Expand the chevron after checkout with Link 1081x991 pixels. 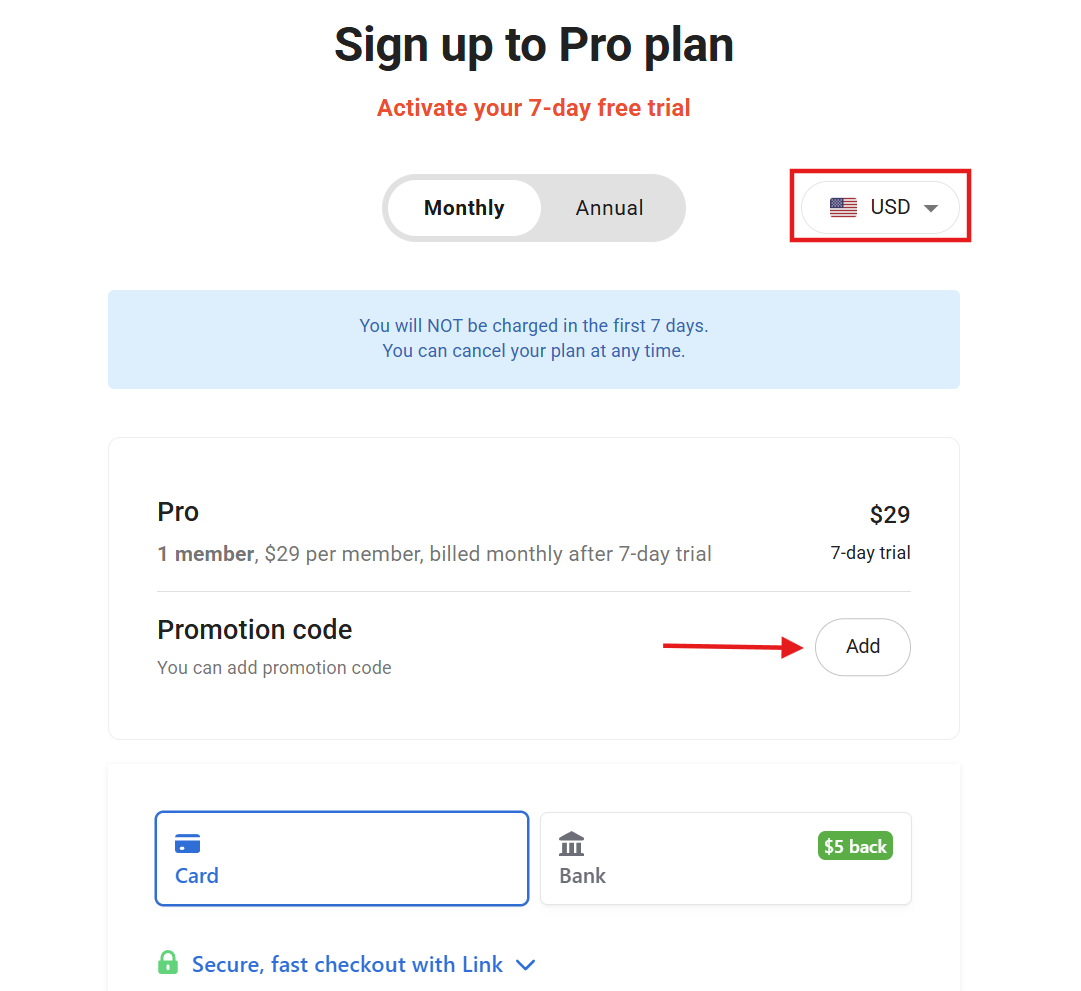point(525,965)
